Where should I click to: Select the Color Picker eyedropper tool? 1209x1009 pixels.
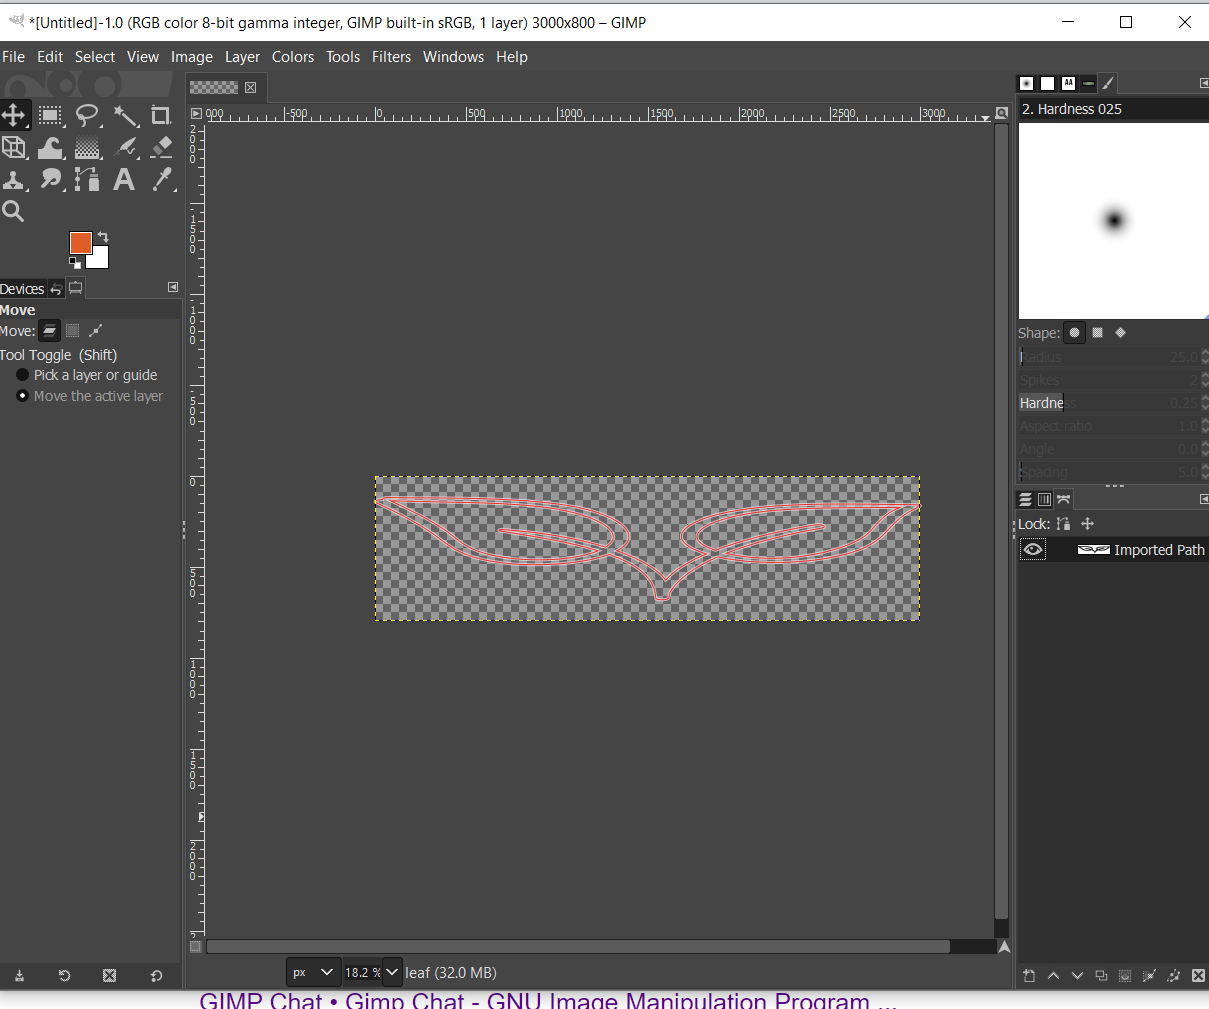[162, 180]
